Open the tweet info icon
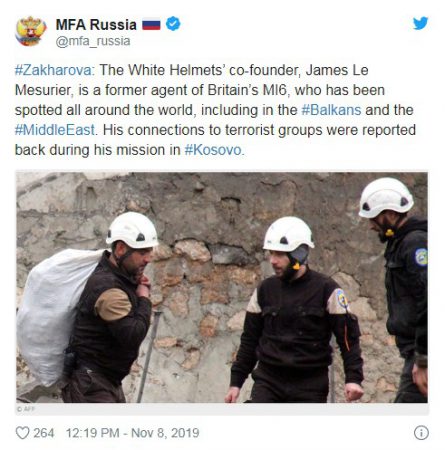 click(x=421, y=433)
